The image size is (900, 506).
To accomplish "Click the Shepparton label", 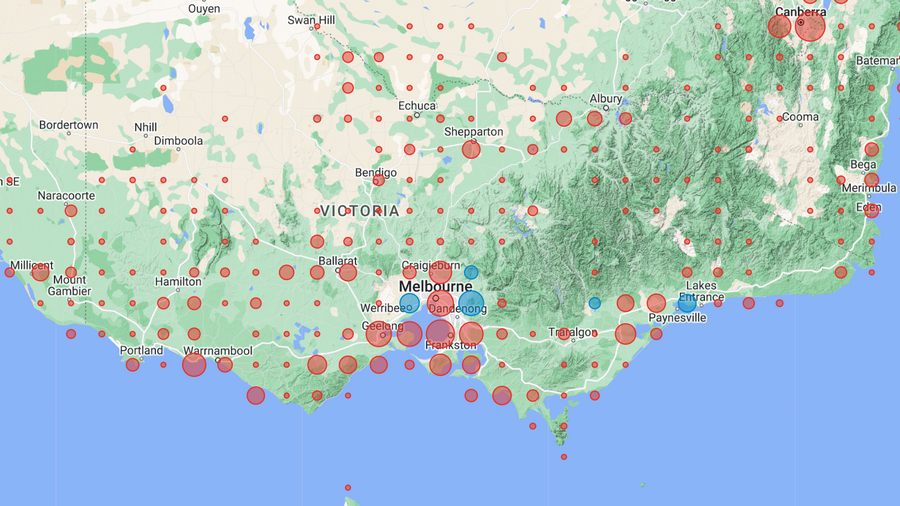I will coord(474,132).
